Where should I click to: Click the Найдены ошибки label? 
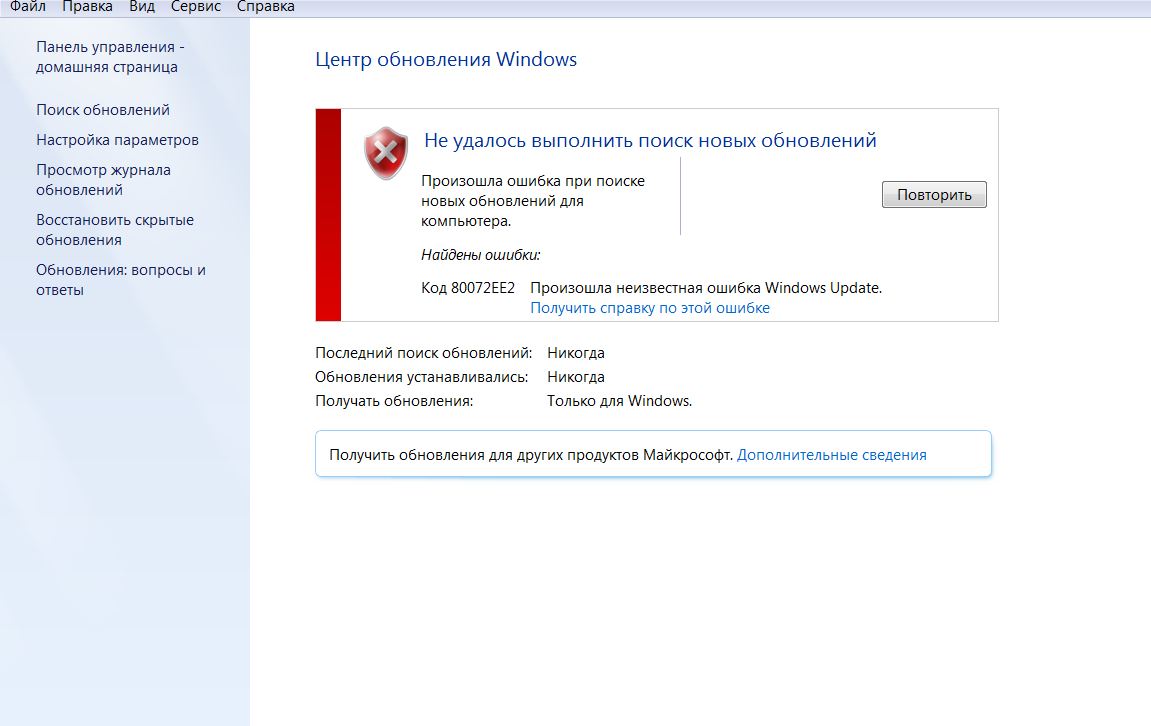480,255
